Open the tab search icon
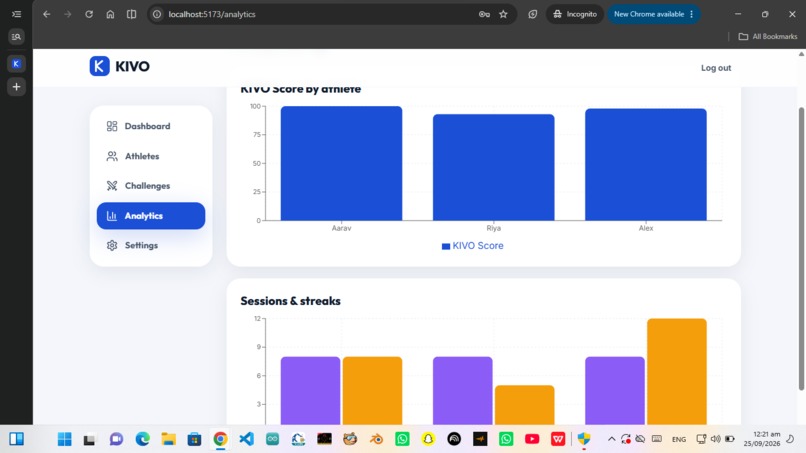Screen dimensions: 806x453 16,37
